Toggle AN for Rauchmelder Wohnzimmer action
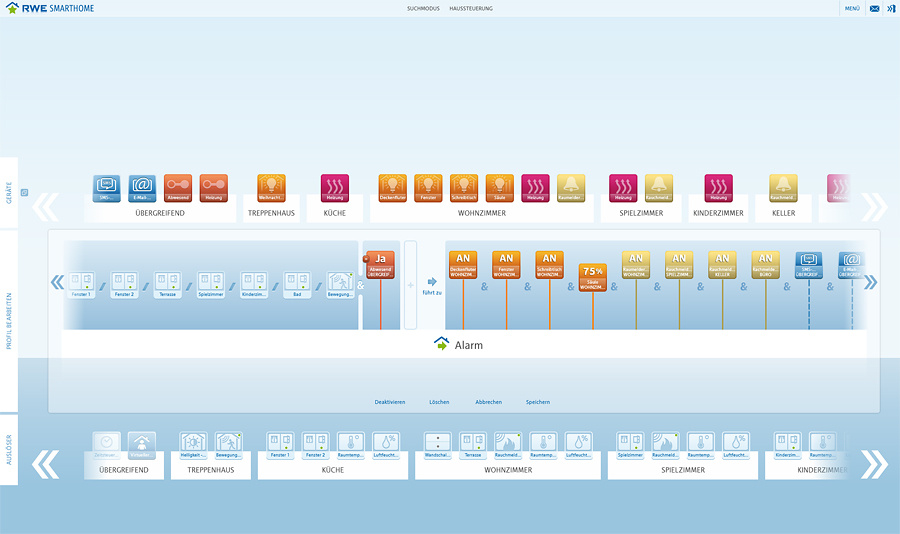This screenshot has width=900, height=534. (x=636, y=265)
